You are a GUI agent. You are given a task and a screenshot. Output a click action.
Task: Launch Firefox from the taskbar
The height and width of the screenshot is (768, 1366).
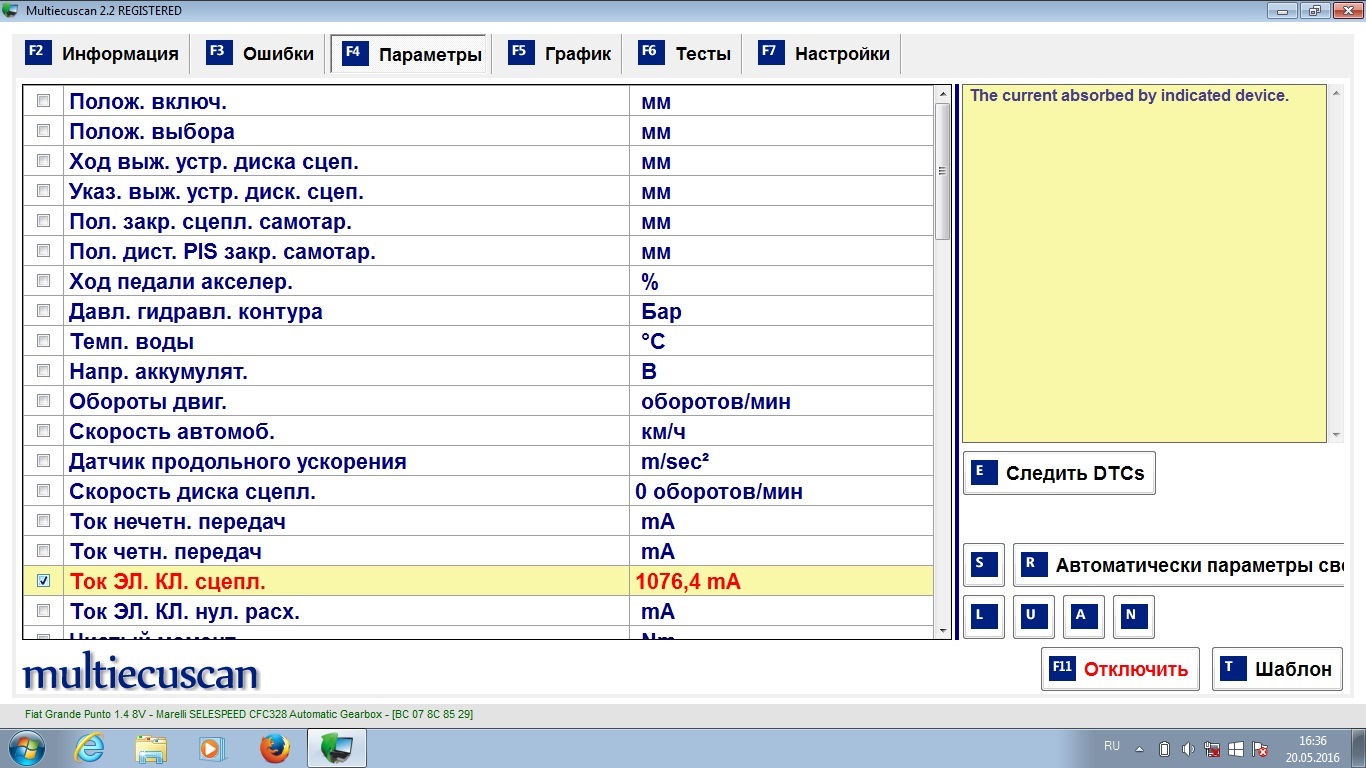tap(273, 748)
